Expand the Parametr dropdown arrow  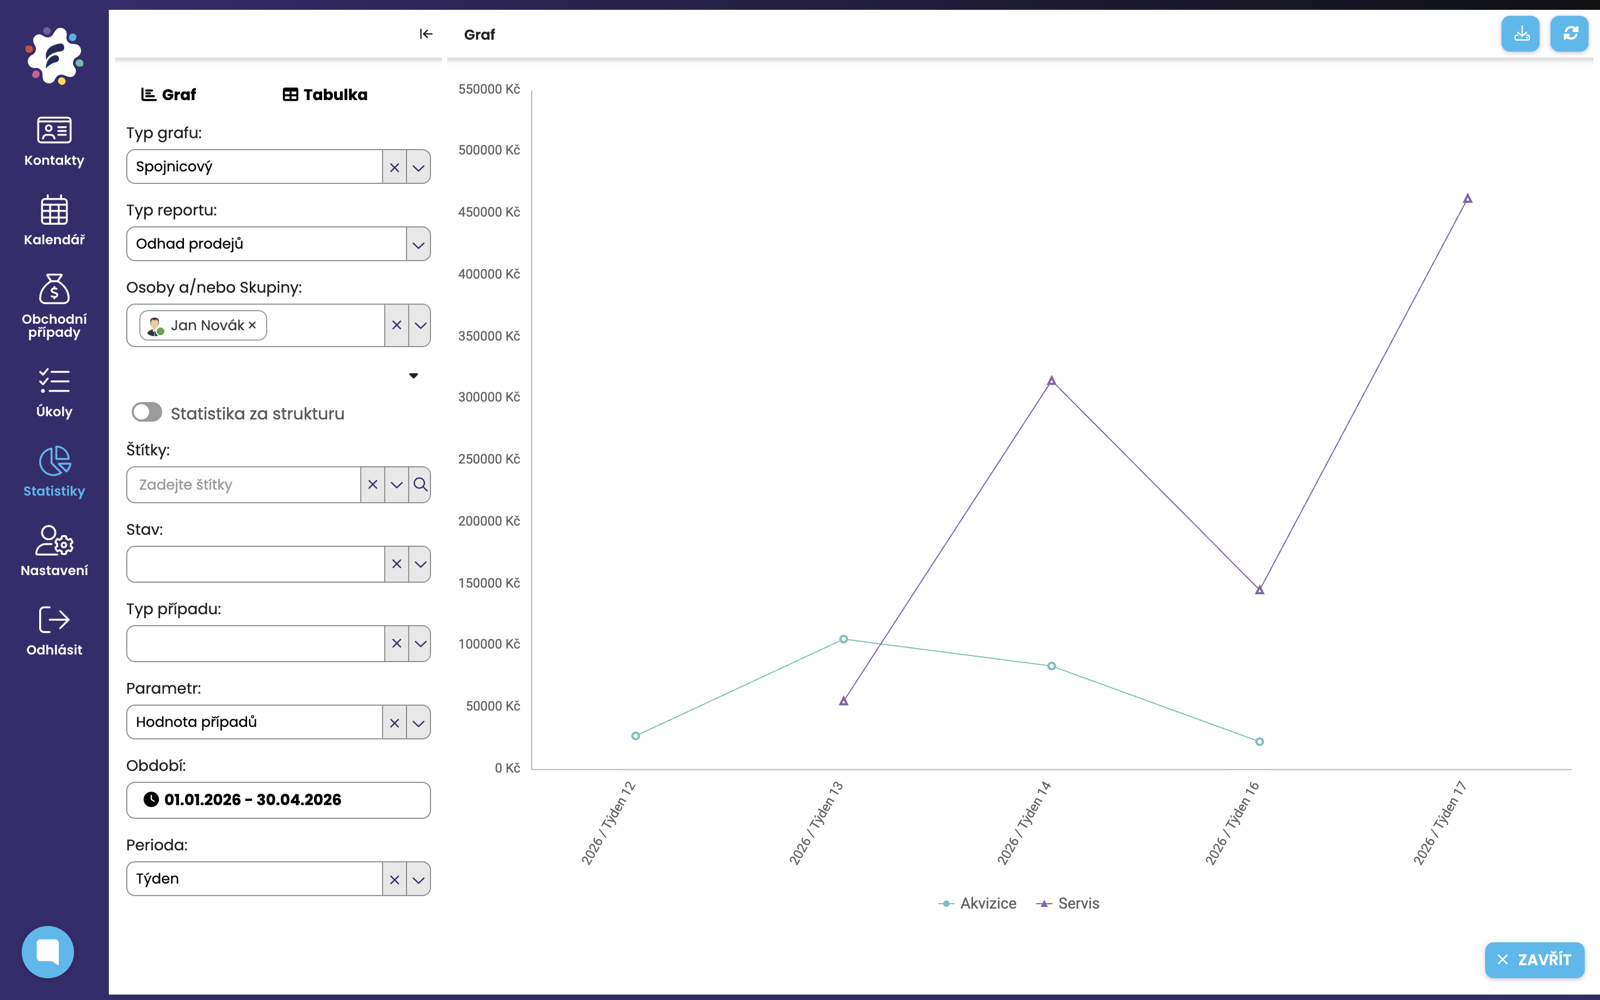tap(418, 723)
